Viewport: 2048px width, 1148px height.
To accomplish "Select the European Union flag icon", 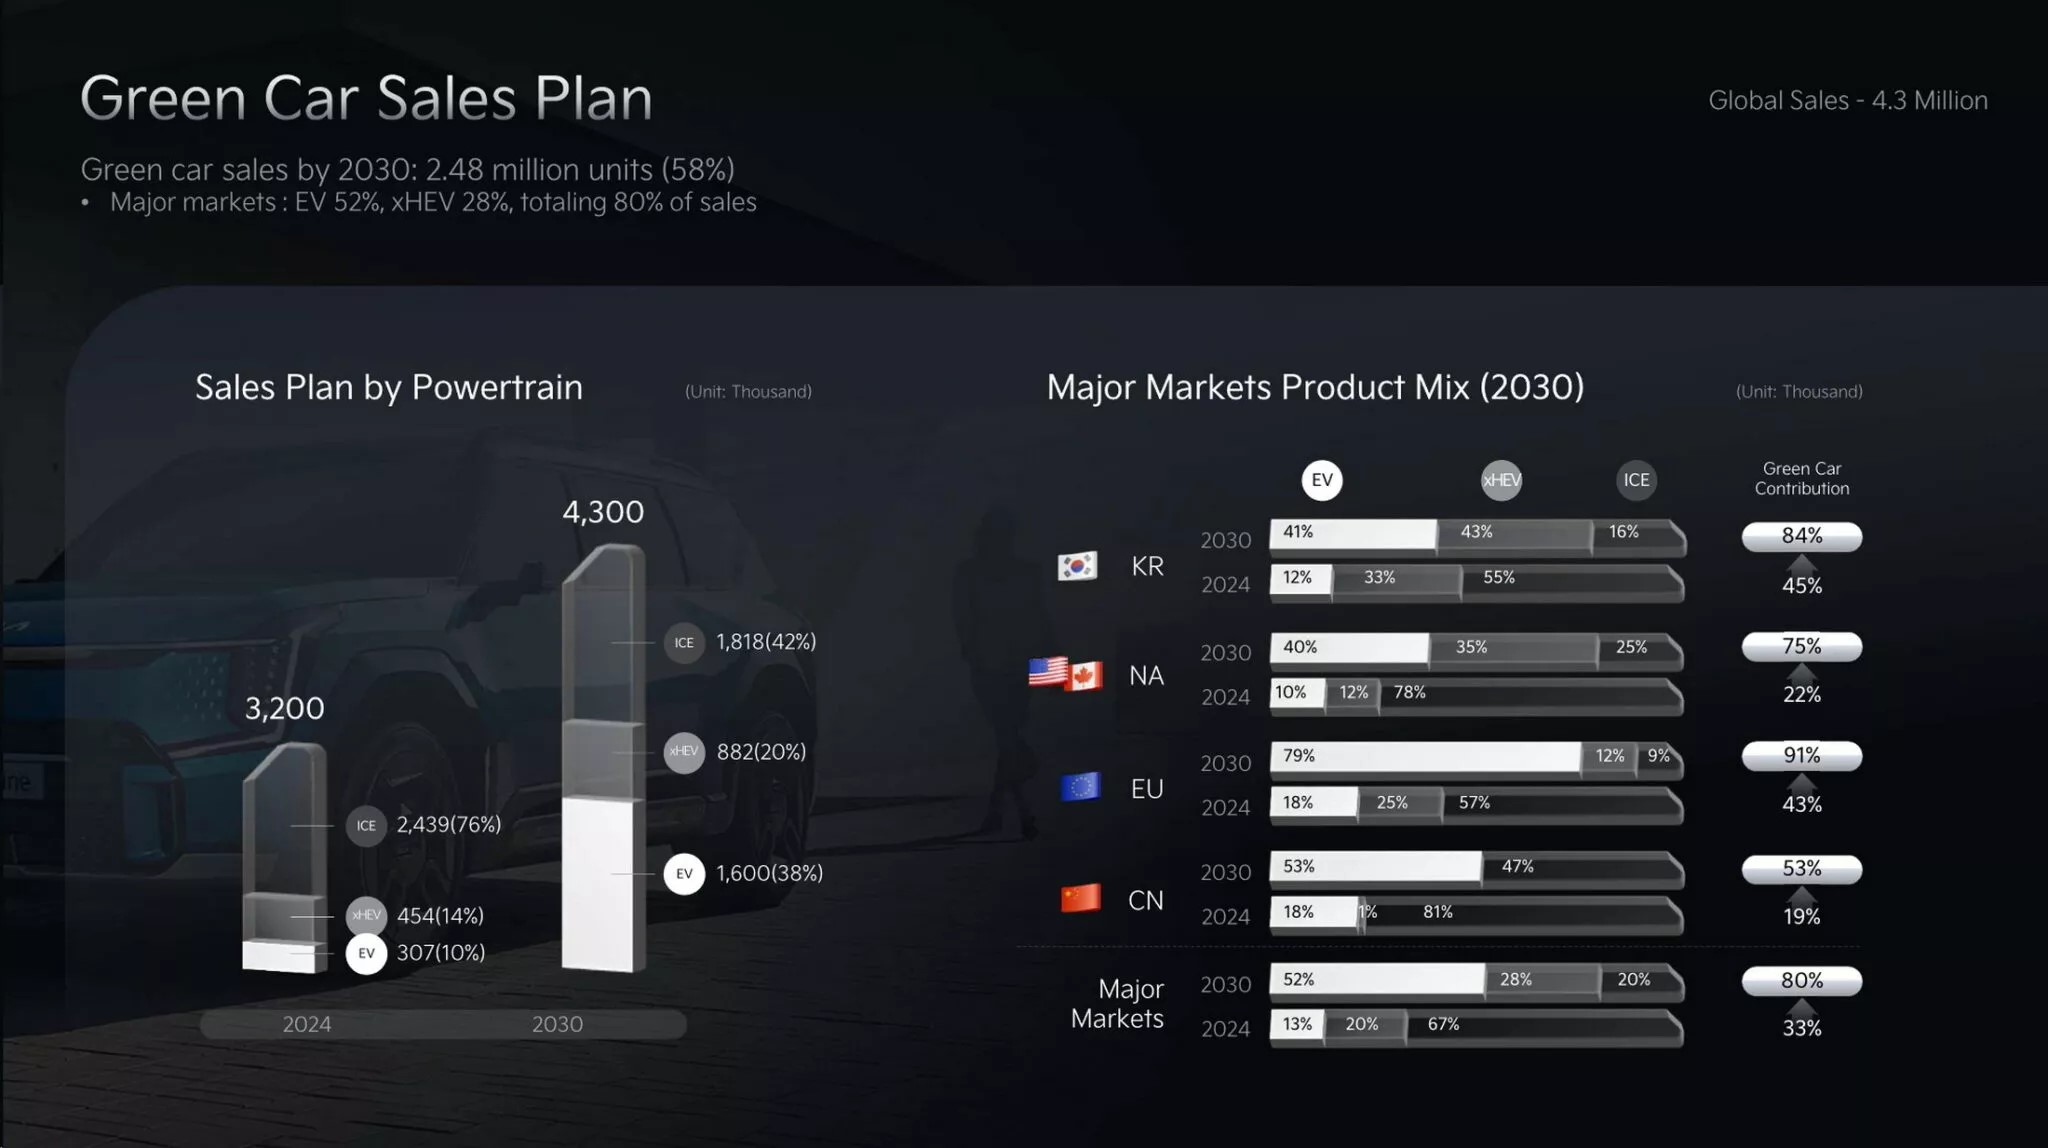I will (x=1080, y=787).
